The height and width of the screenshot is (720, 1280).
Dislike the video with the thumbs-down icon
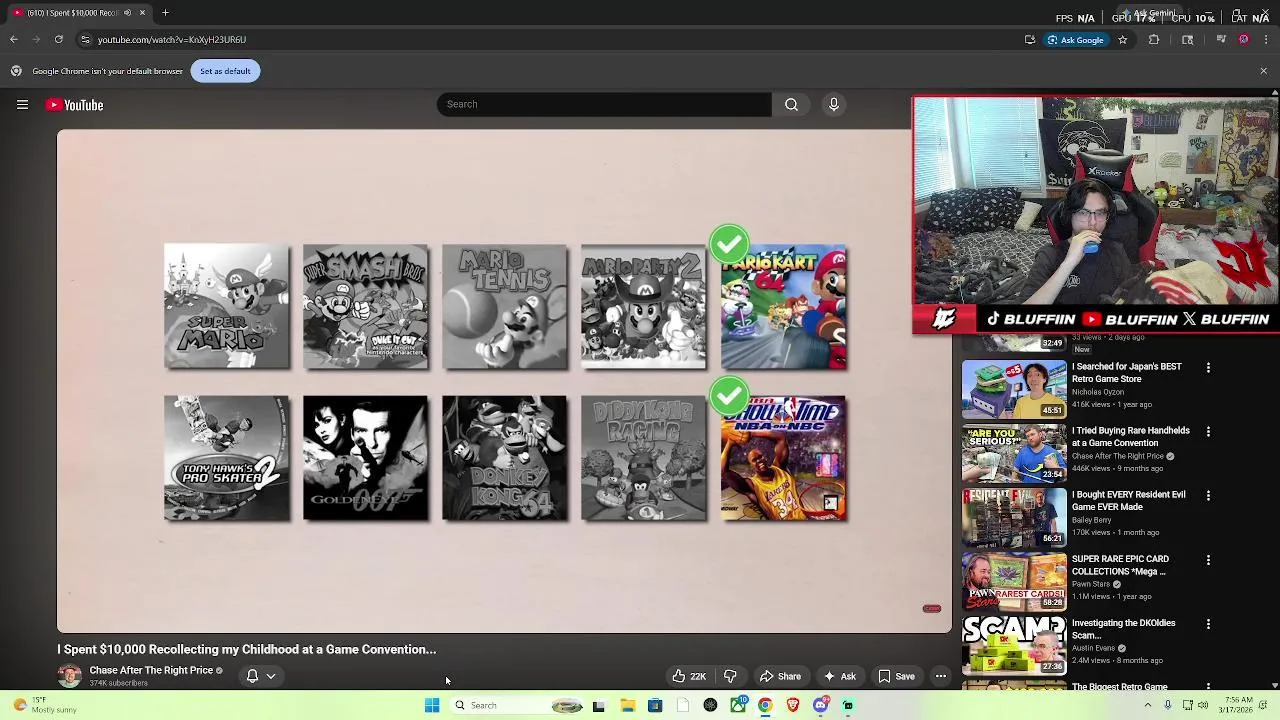pos(730,677)
